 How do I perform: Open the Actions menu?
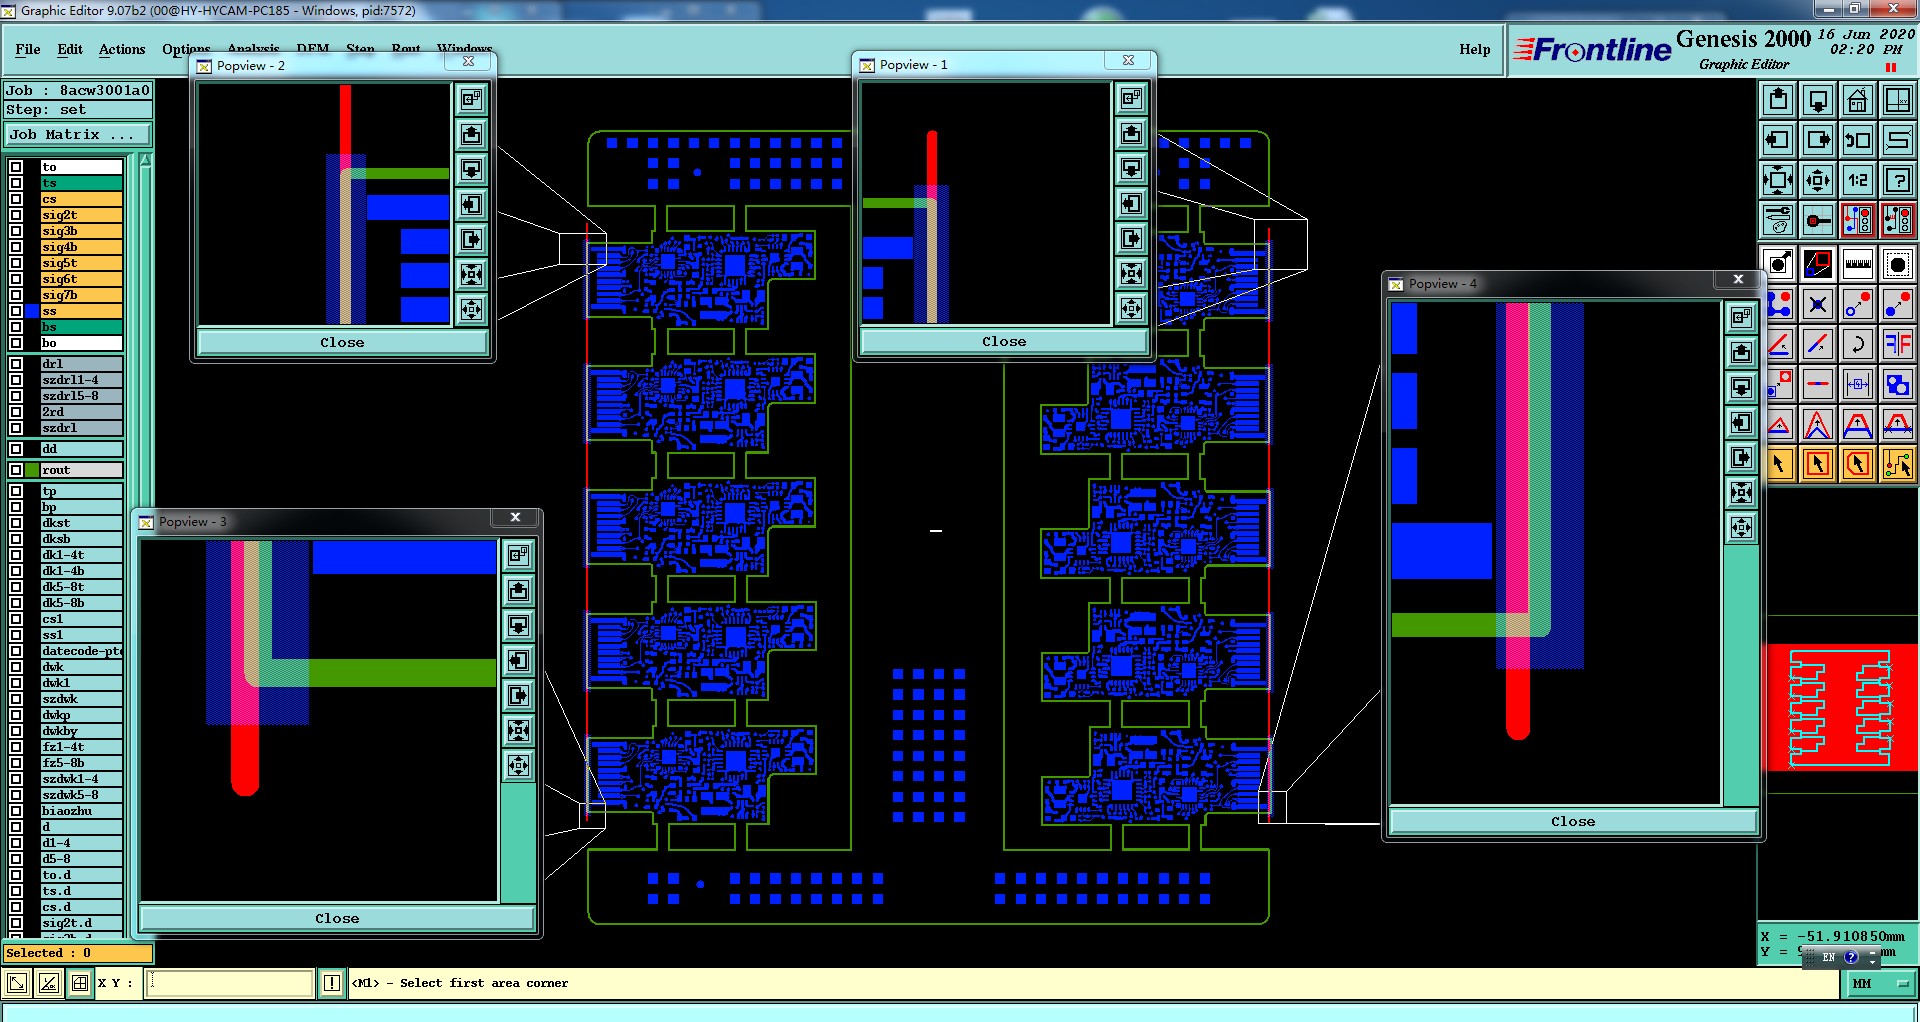pyautogui.click(x=122, y=49)
